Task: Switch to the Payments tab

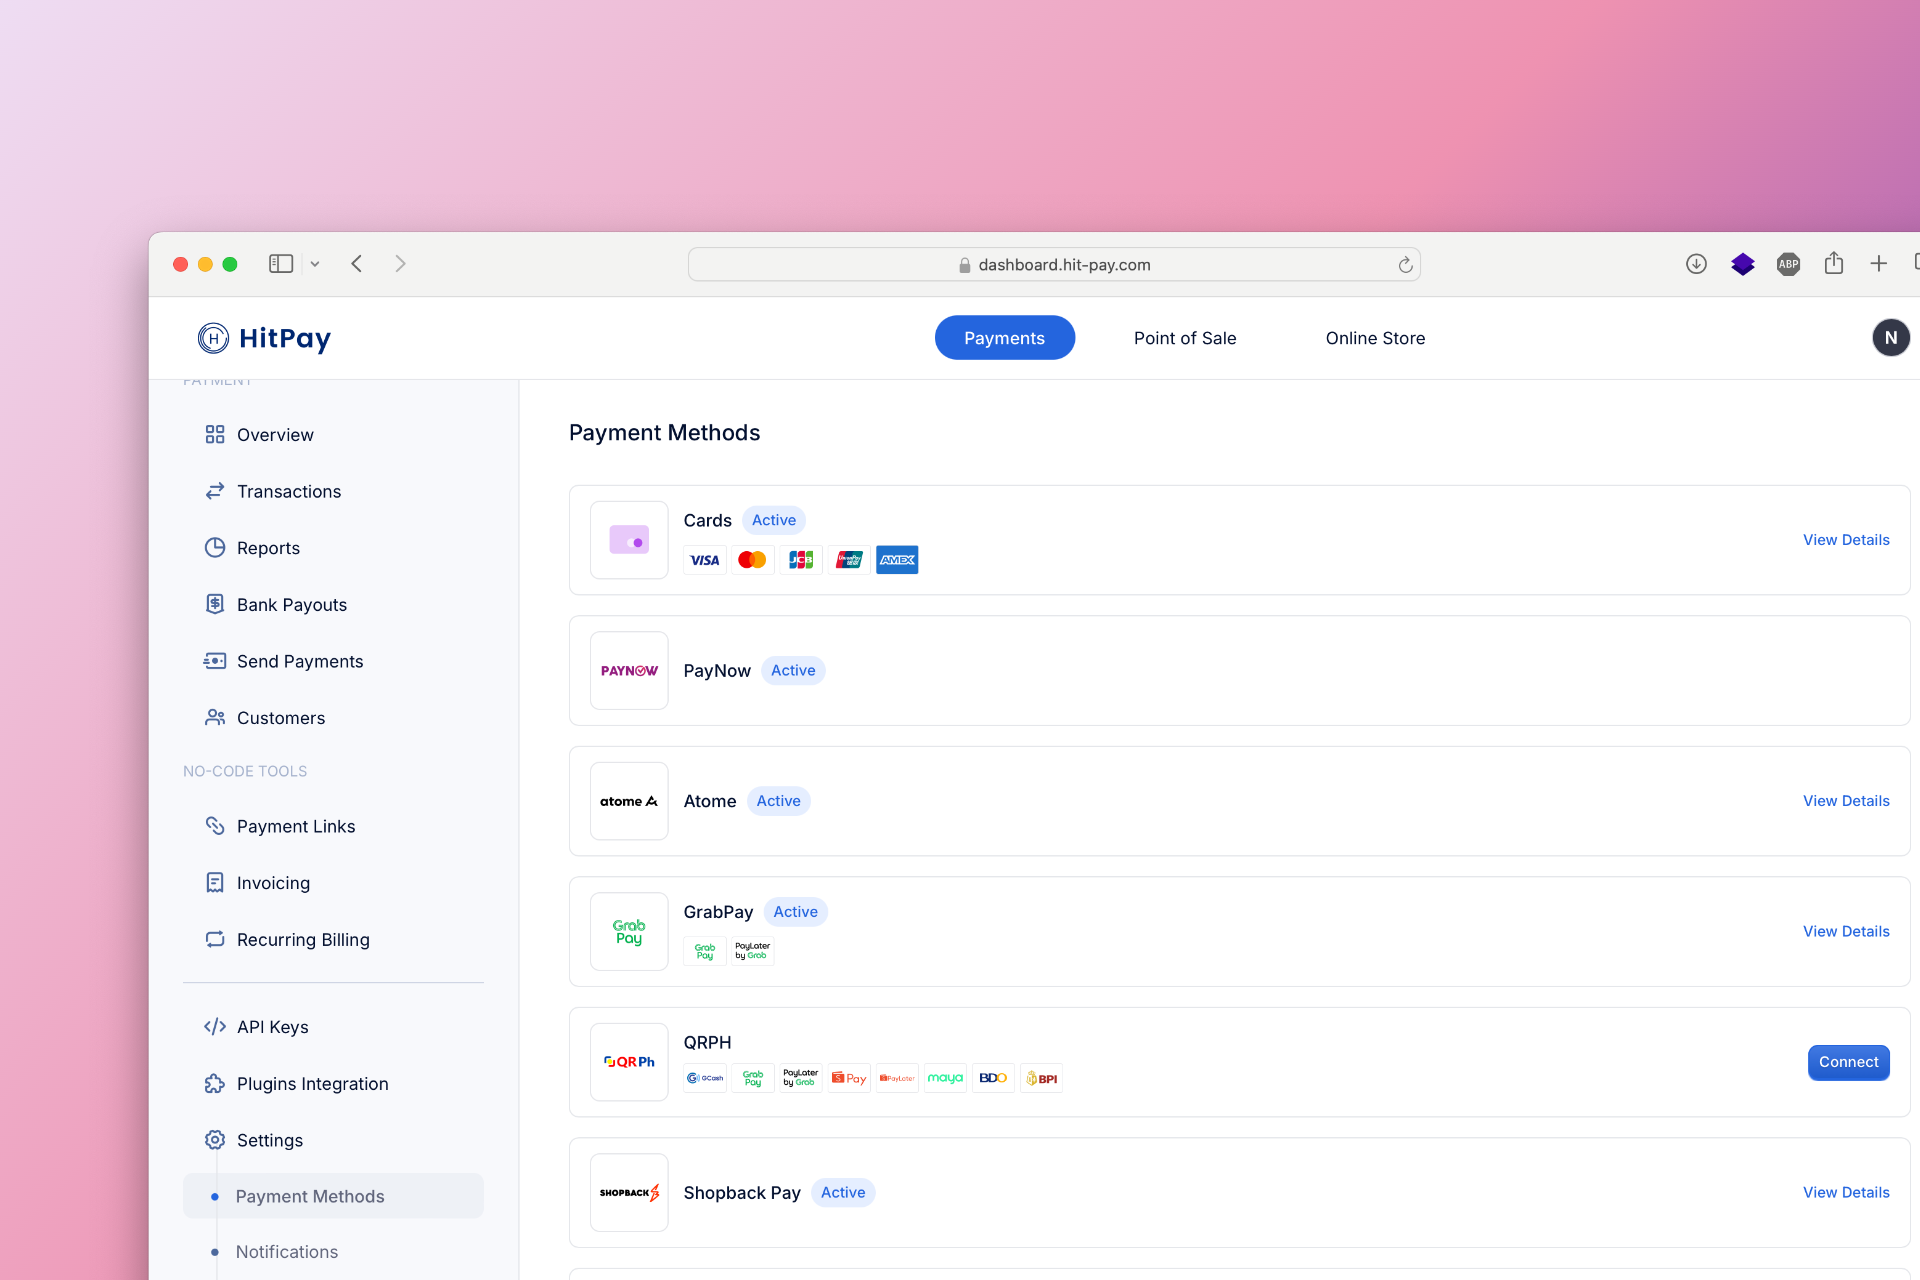Action: pos(1004,338)
